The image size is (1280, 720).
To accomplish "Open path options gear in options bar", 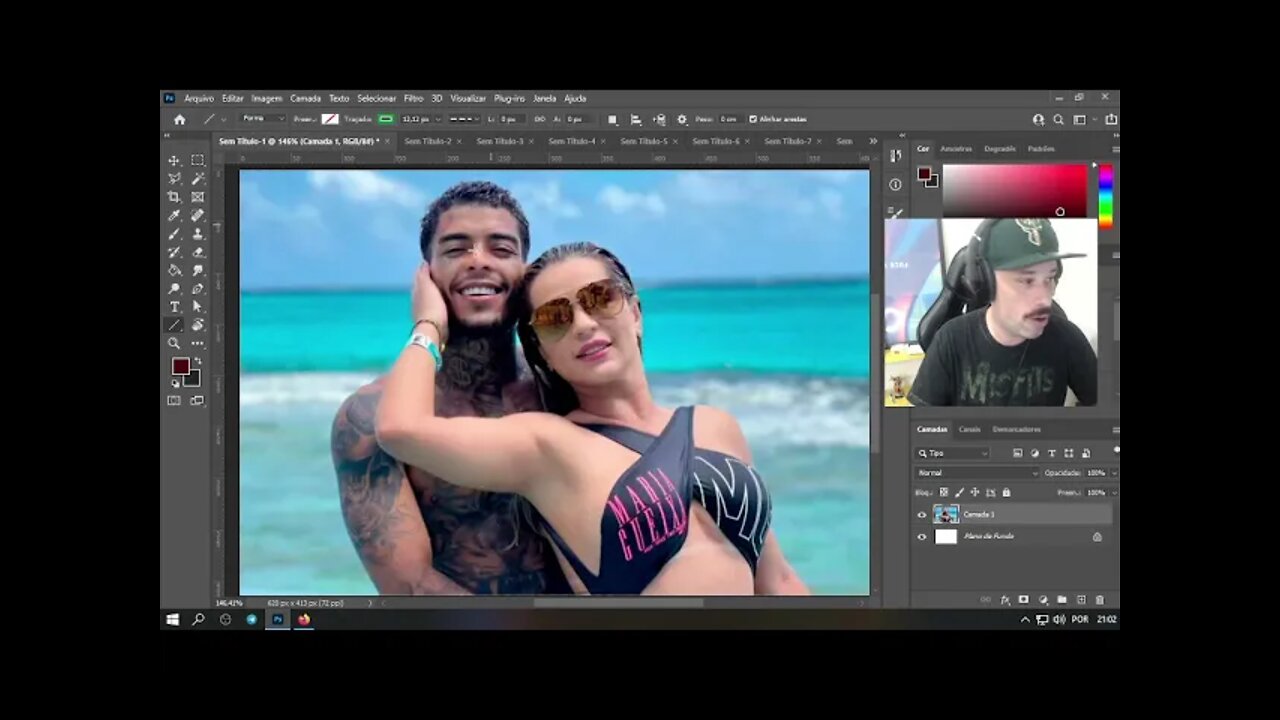I will coord(682,119).
